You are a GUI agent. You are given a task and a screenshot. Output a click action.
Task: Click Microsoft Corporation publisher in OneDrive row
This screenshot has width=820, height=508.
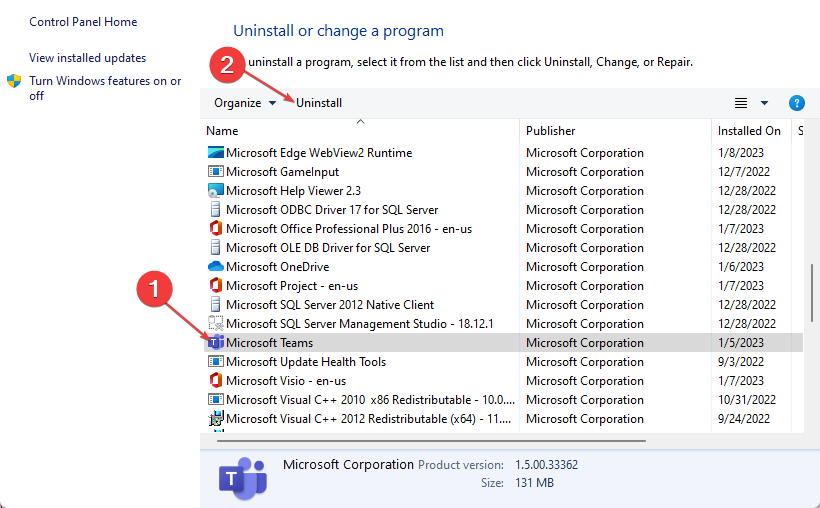pos(585,267)
